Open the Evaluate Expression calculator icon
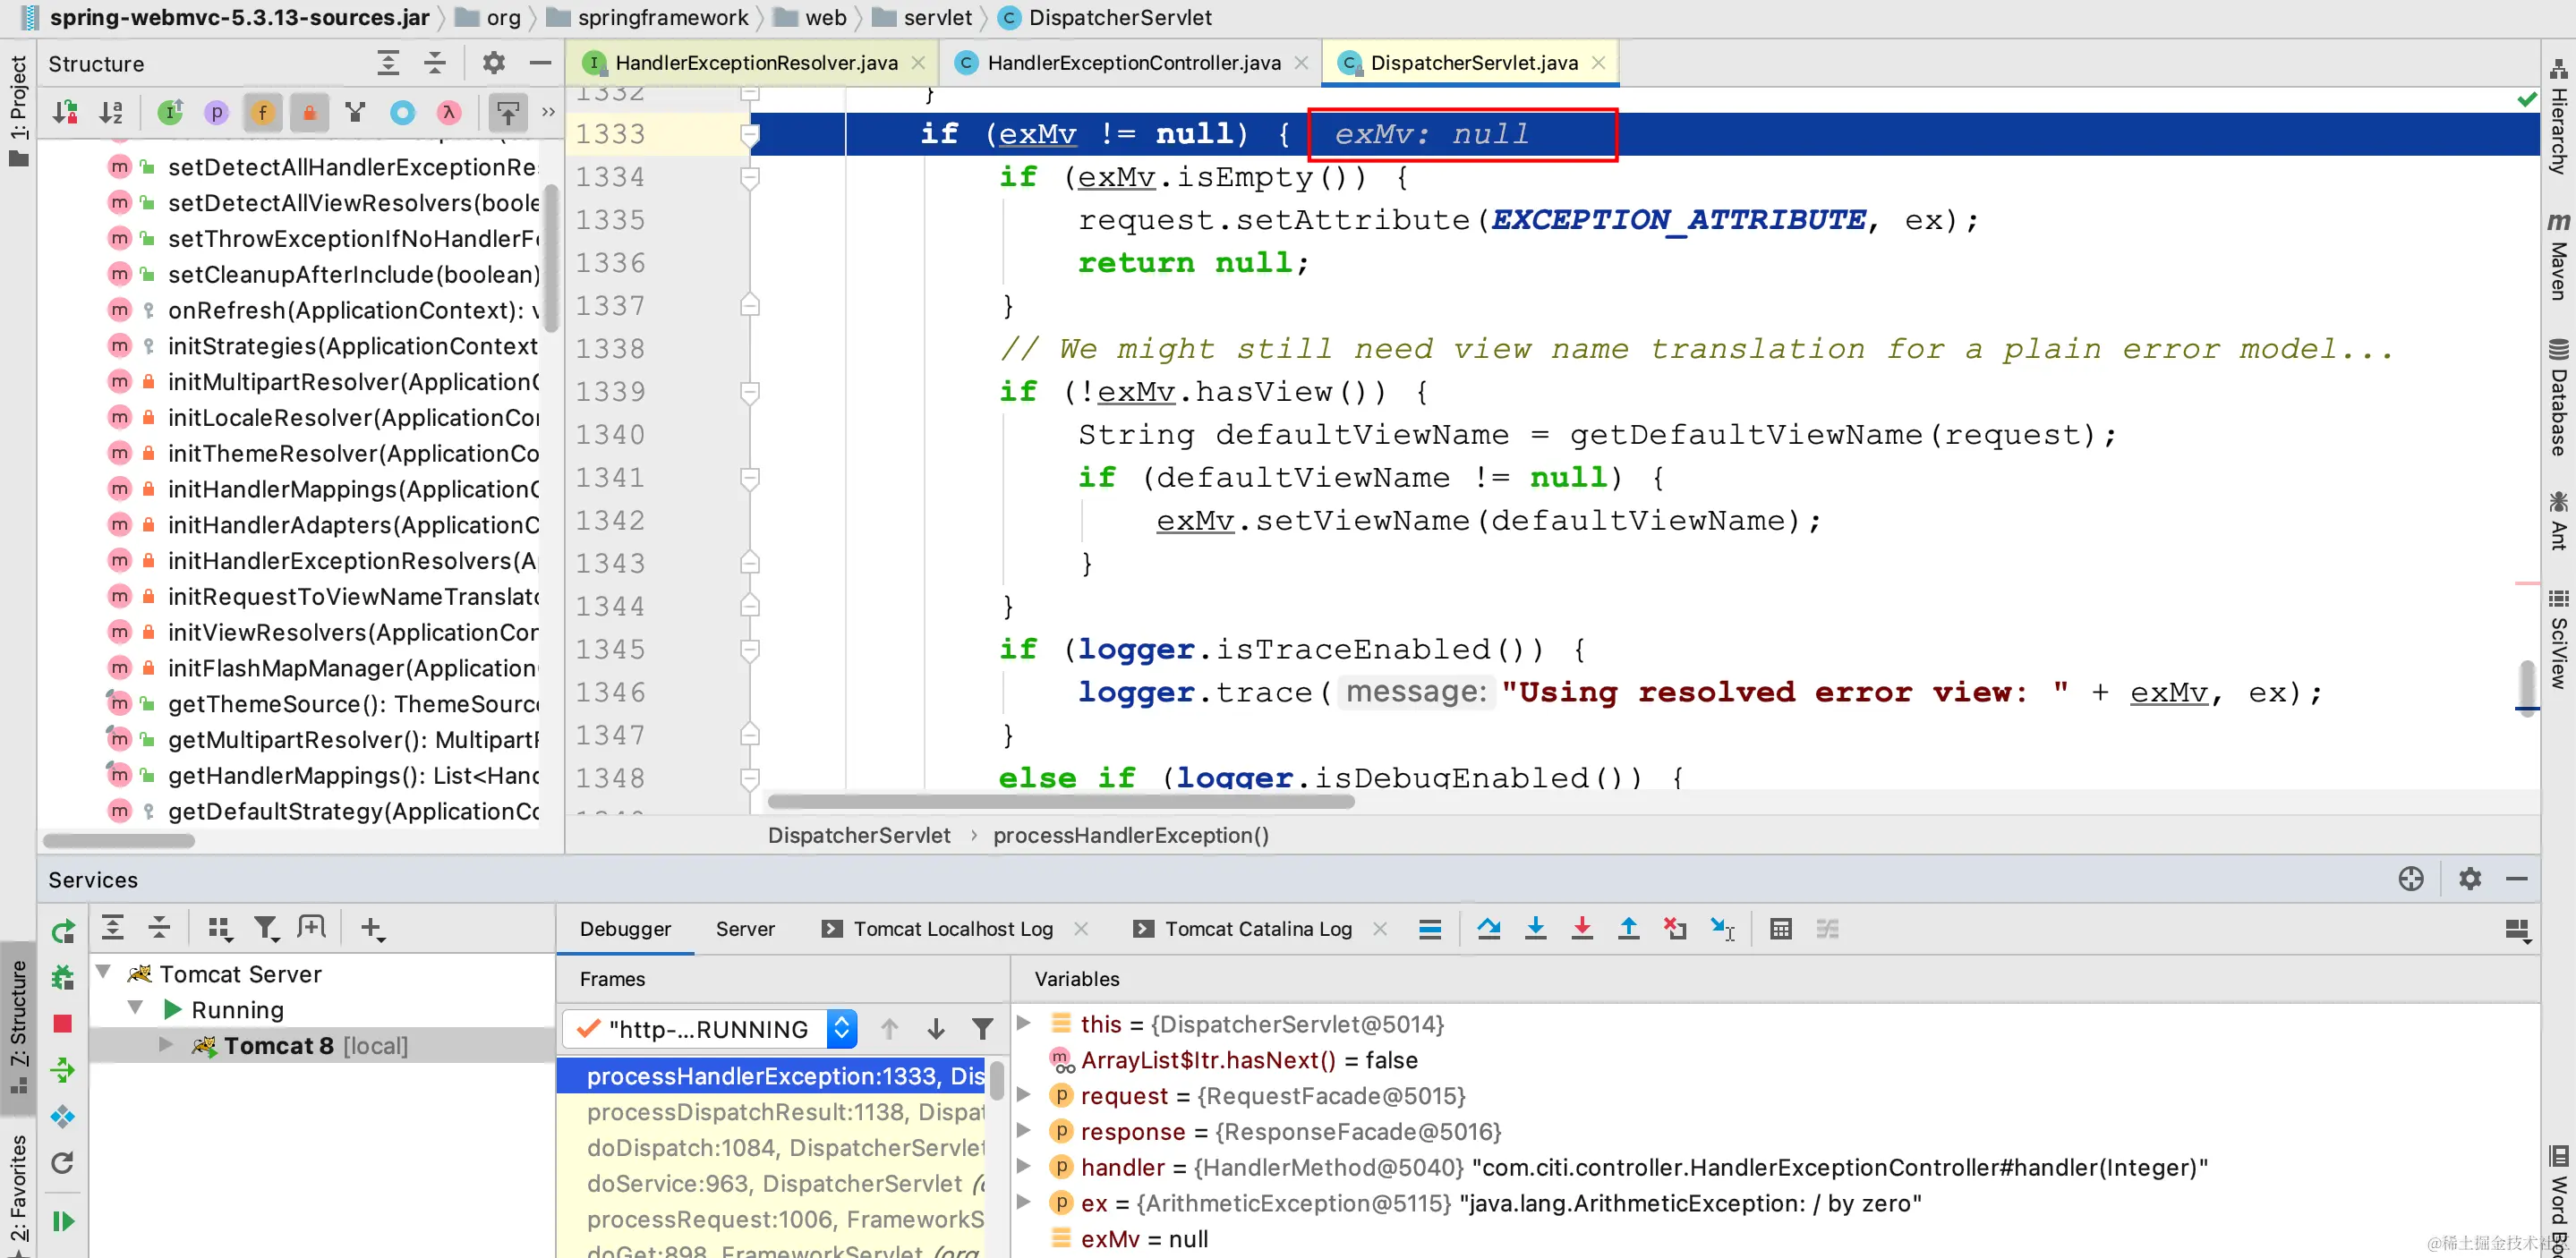The image size is (2576, 1258). (x=1780, y=928)
